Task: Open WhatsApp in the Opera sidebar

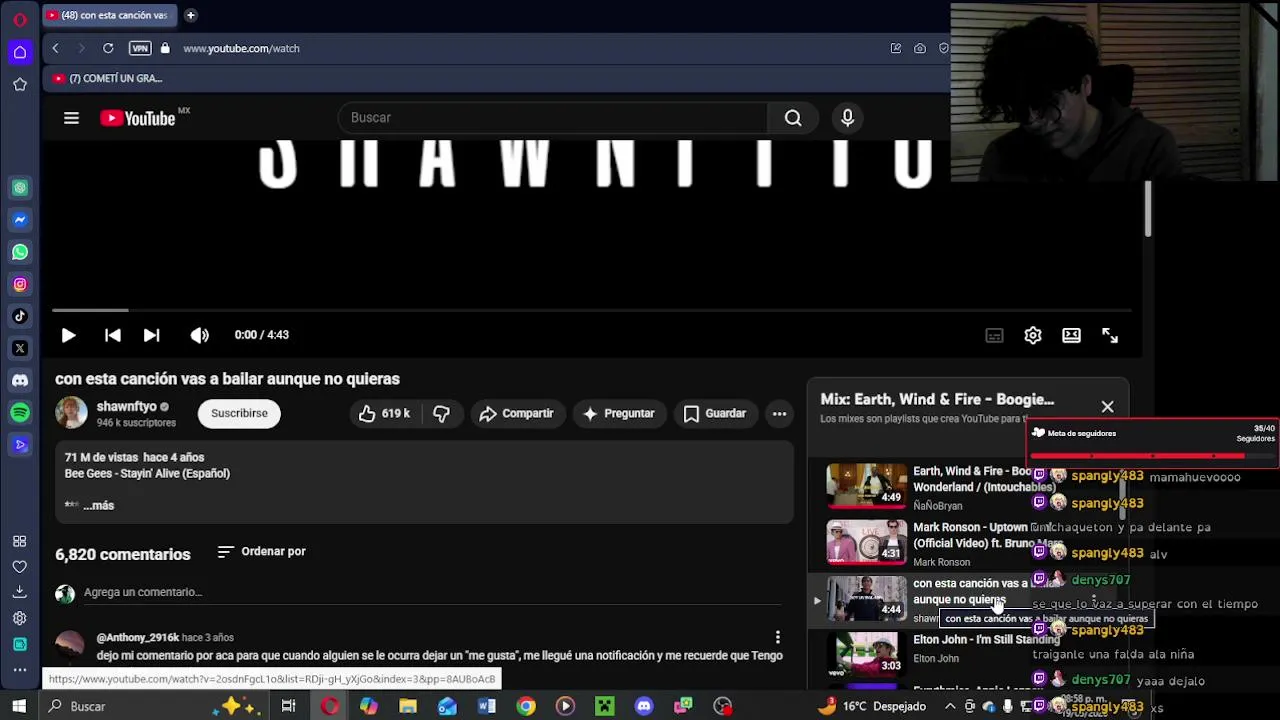Action: 20,252
